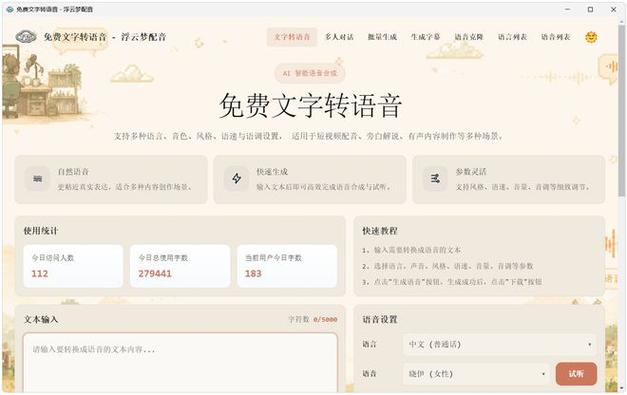This screenshot has width=627, height=395.
Task: Click the large 免费文字转语音 headline
Action: 310,106
